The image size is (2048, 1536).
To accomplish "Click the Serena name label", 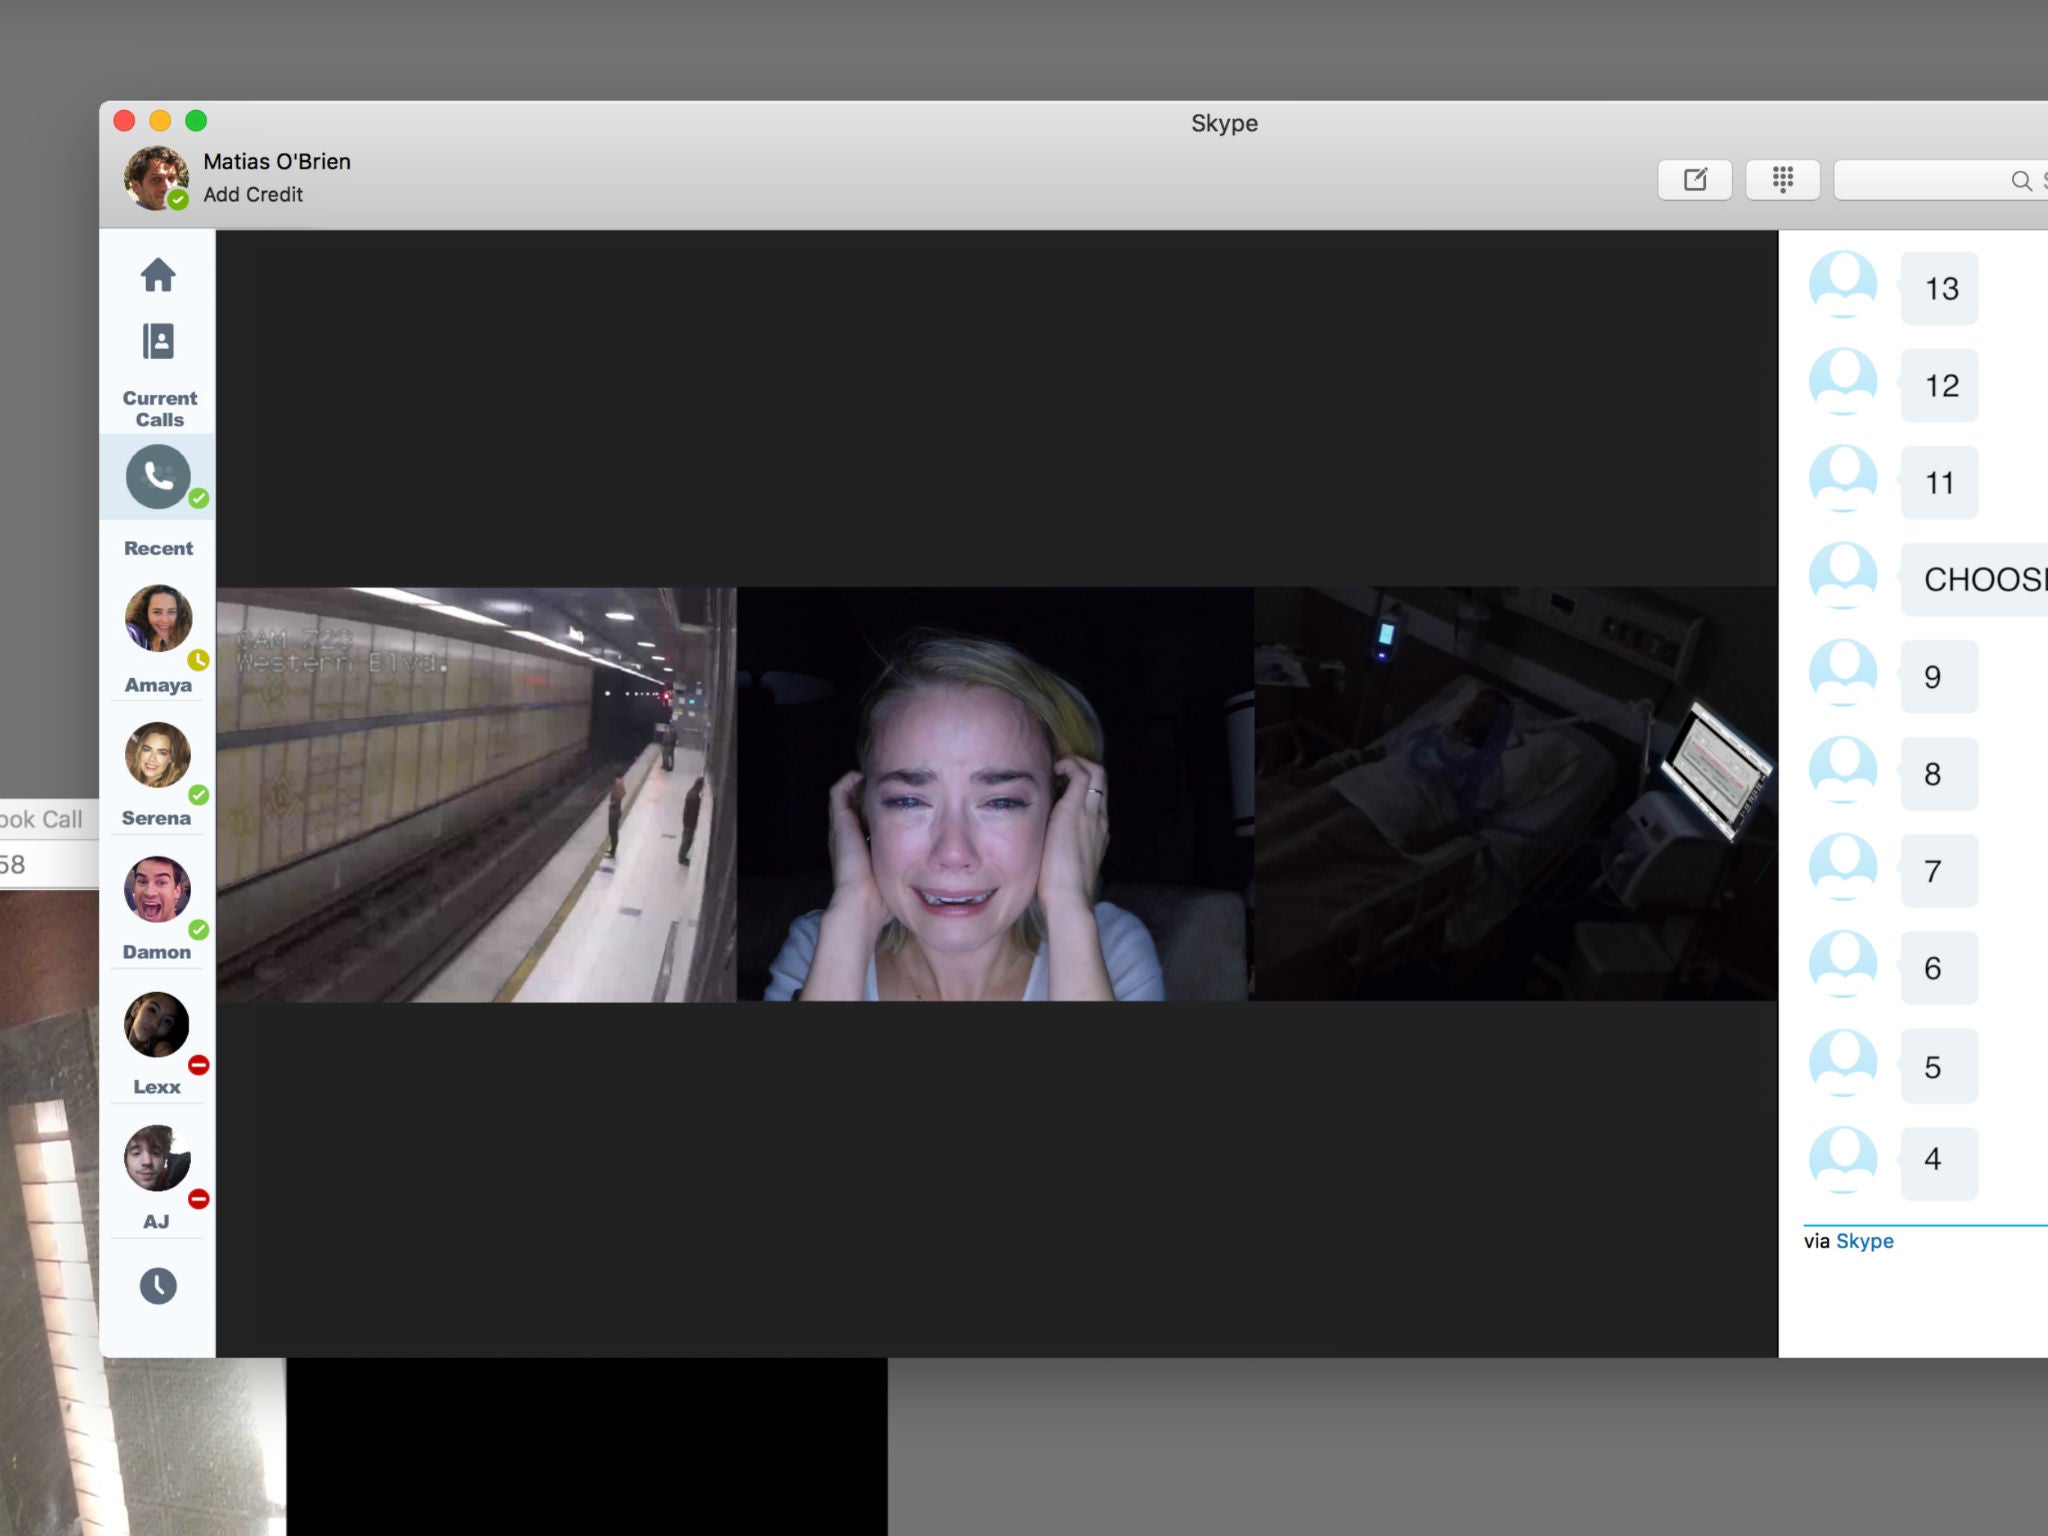I will (x=156, y=818).
